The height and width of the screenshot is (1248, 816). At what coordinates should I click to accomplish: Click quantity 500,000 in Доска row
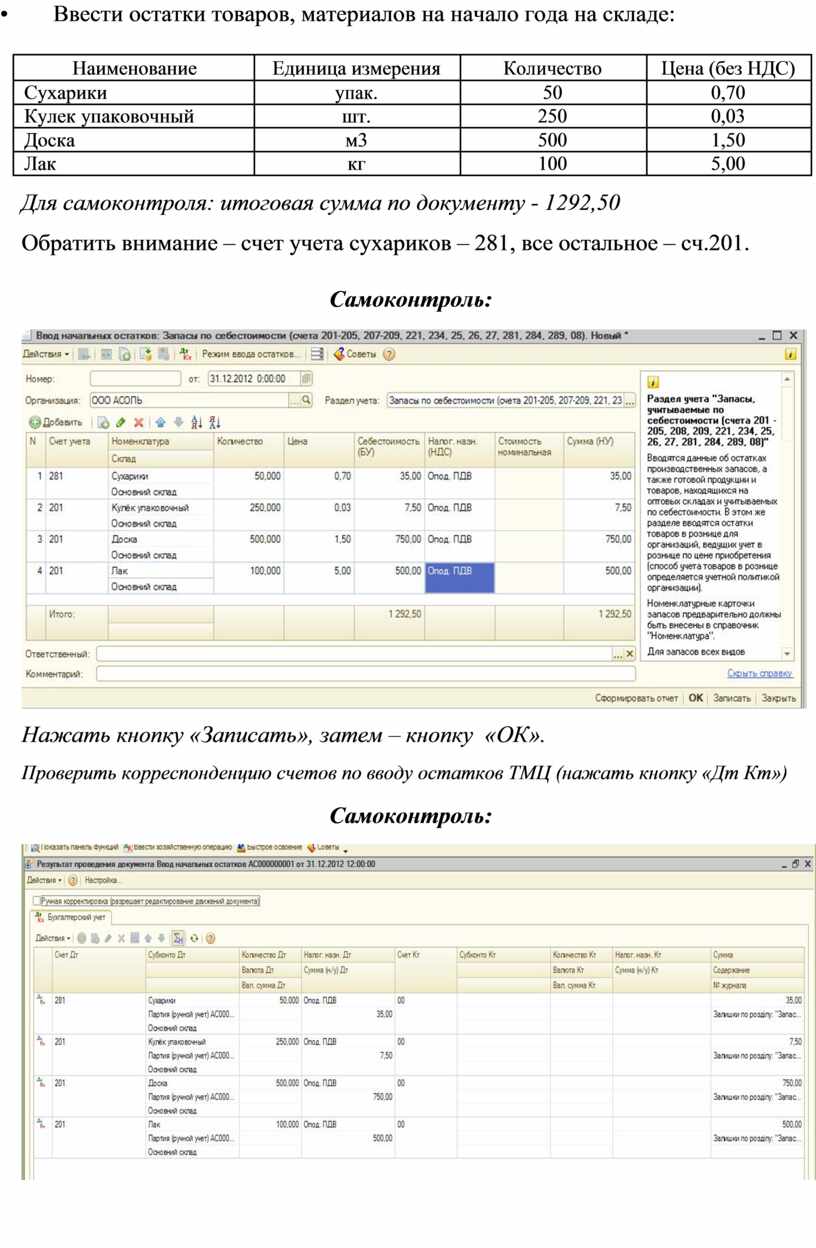pos(265,539)
